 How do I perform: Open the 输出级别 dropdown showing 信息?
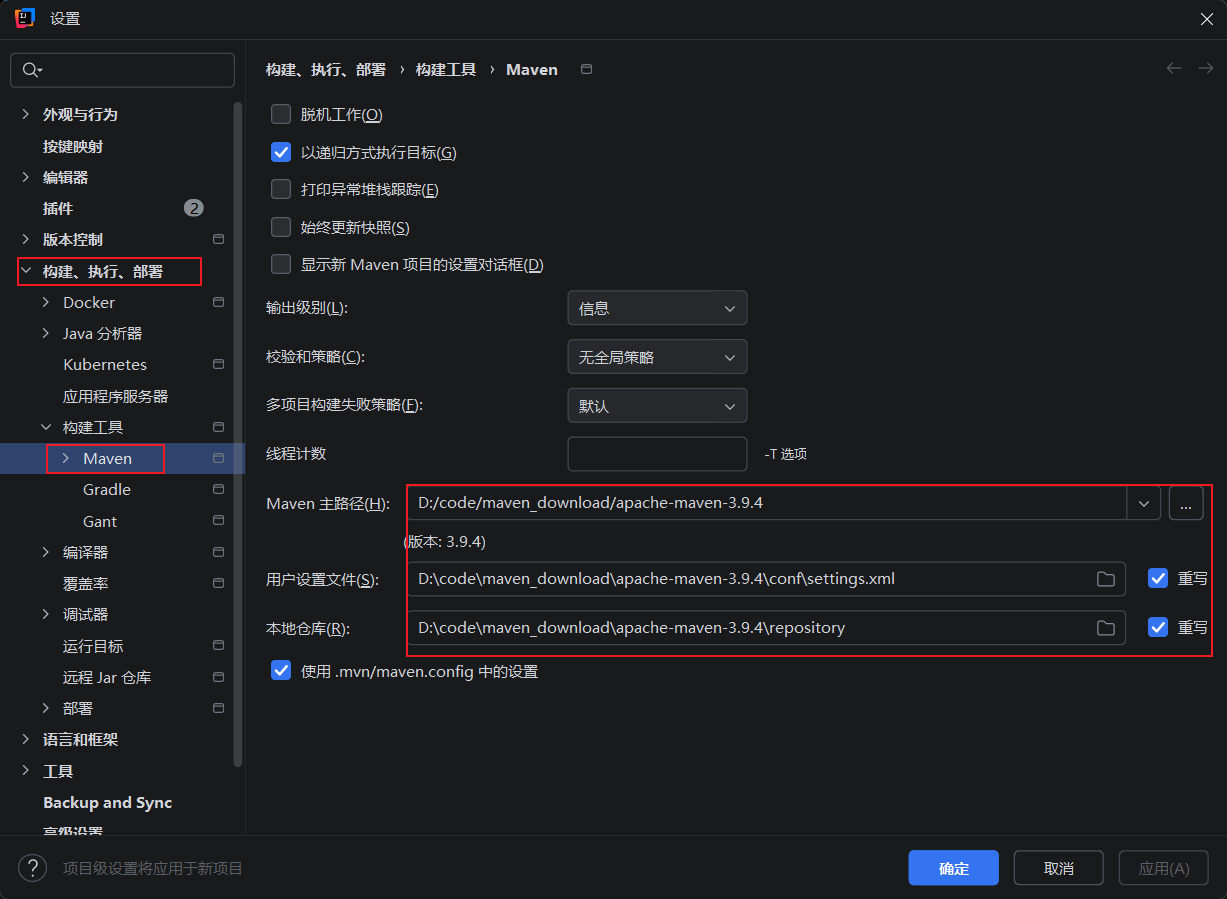click(657, 308)
